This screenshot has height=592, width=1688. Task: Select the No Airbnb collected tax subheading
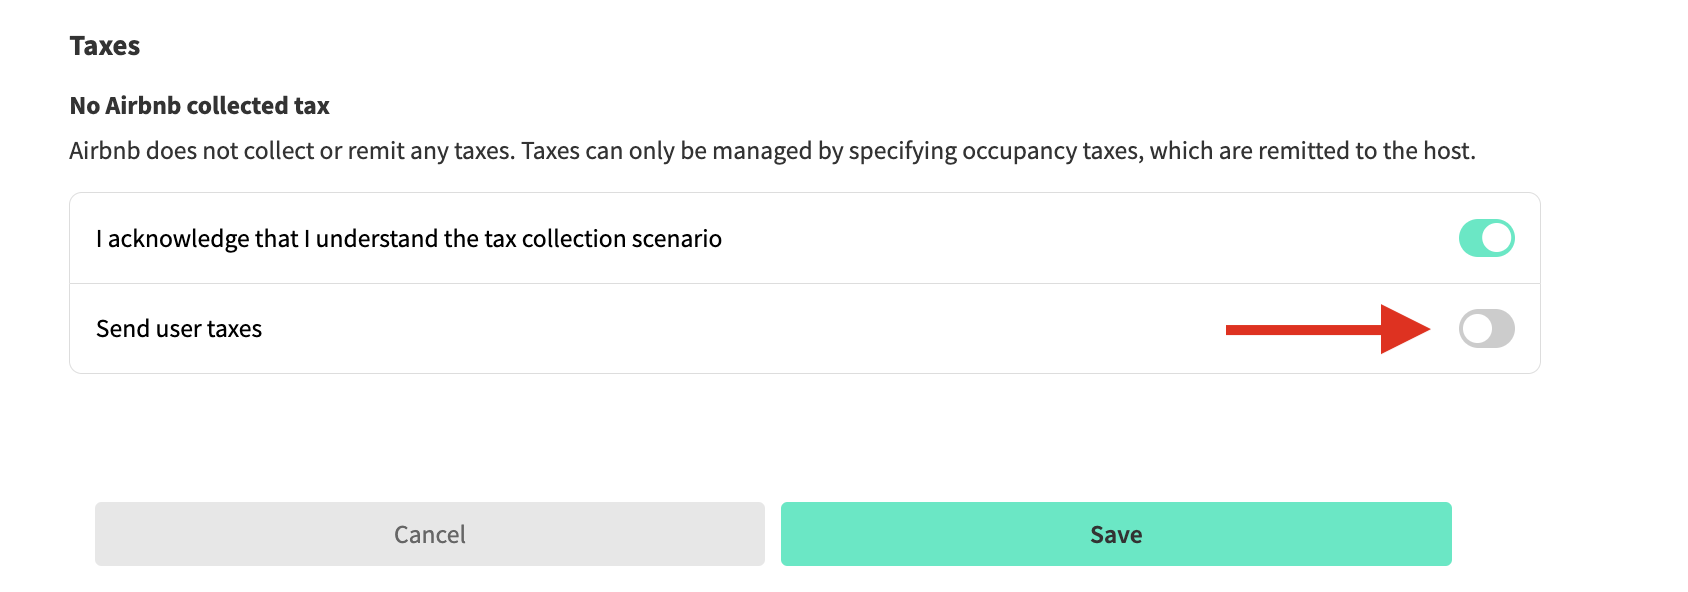(199, 106)
